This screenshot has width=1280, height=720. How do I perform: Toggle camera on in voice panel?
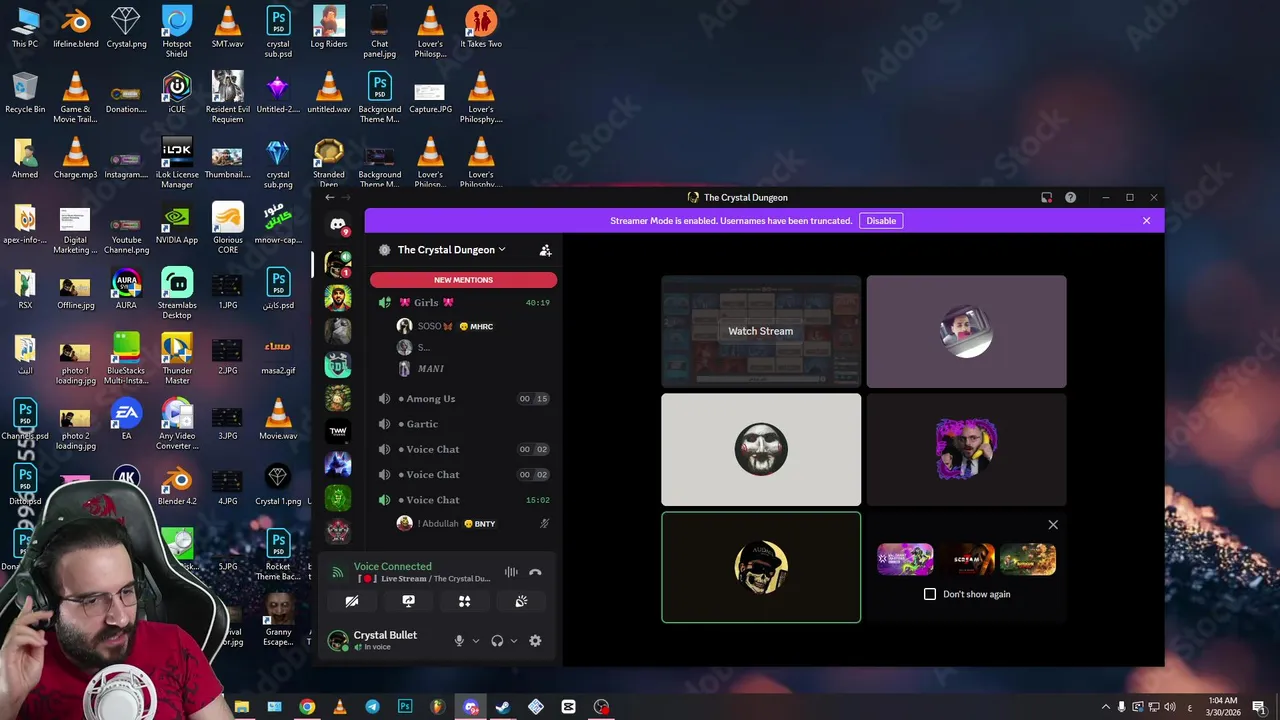pyautogui.click(x=351, y=601)
